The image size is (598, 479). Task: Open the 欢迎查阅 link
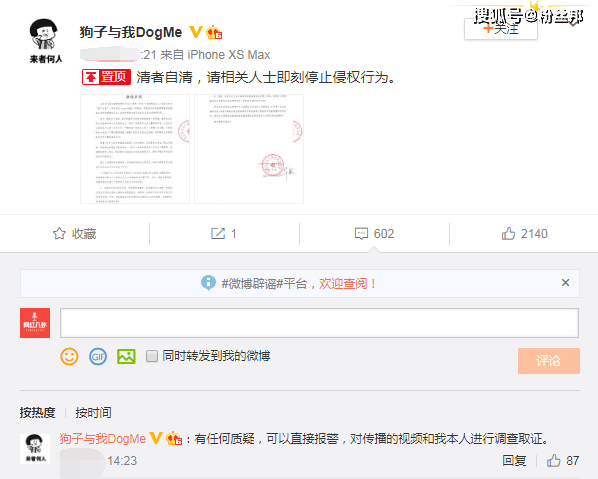tap(347, 283)
